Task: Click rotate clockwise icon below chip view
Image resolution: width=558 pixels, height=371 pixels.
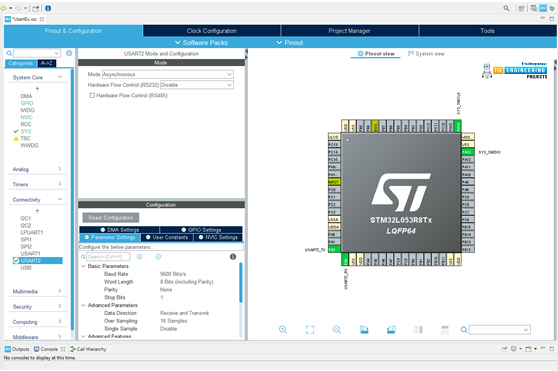Action: pyautogui.click(x=364, y=330)
